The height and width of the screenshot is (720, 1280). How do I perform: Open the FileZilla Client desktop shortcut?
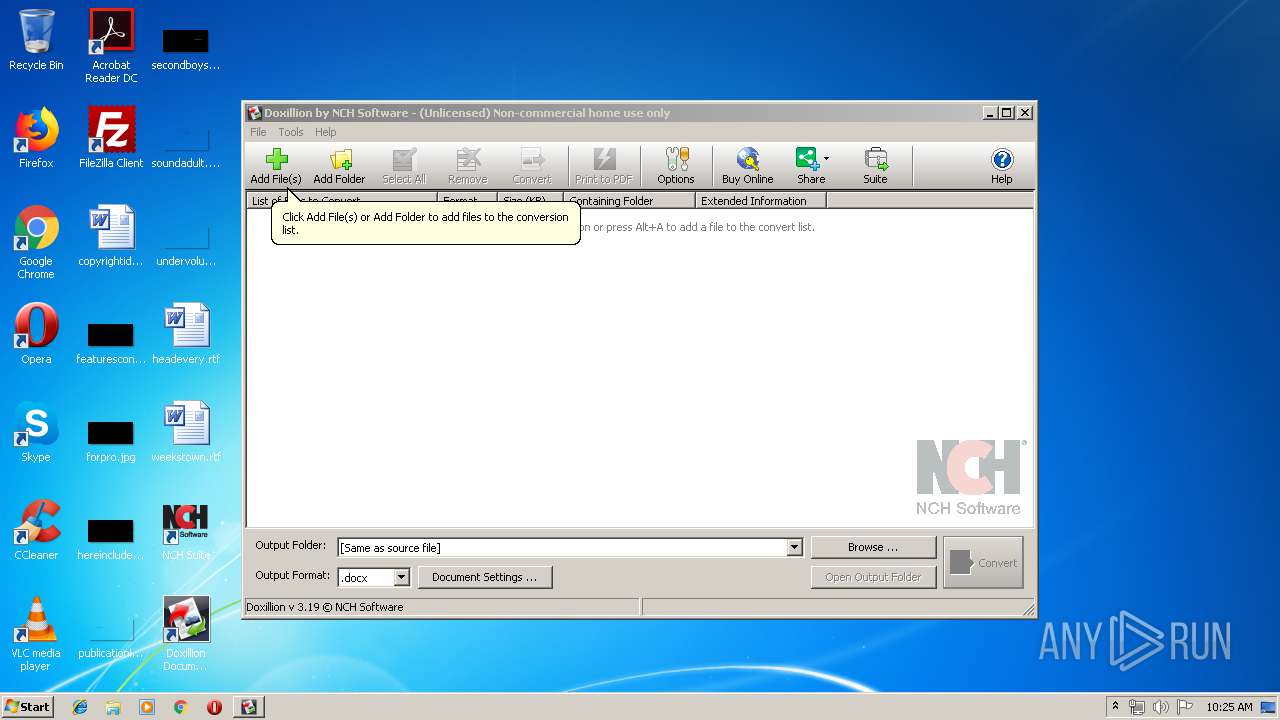point(111,139)
